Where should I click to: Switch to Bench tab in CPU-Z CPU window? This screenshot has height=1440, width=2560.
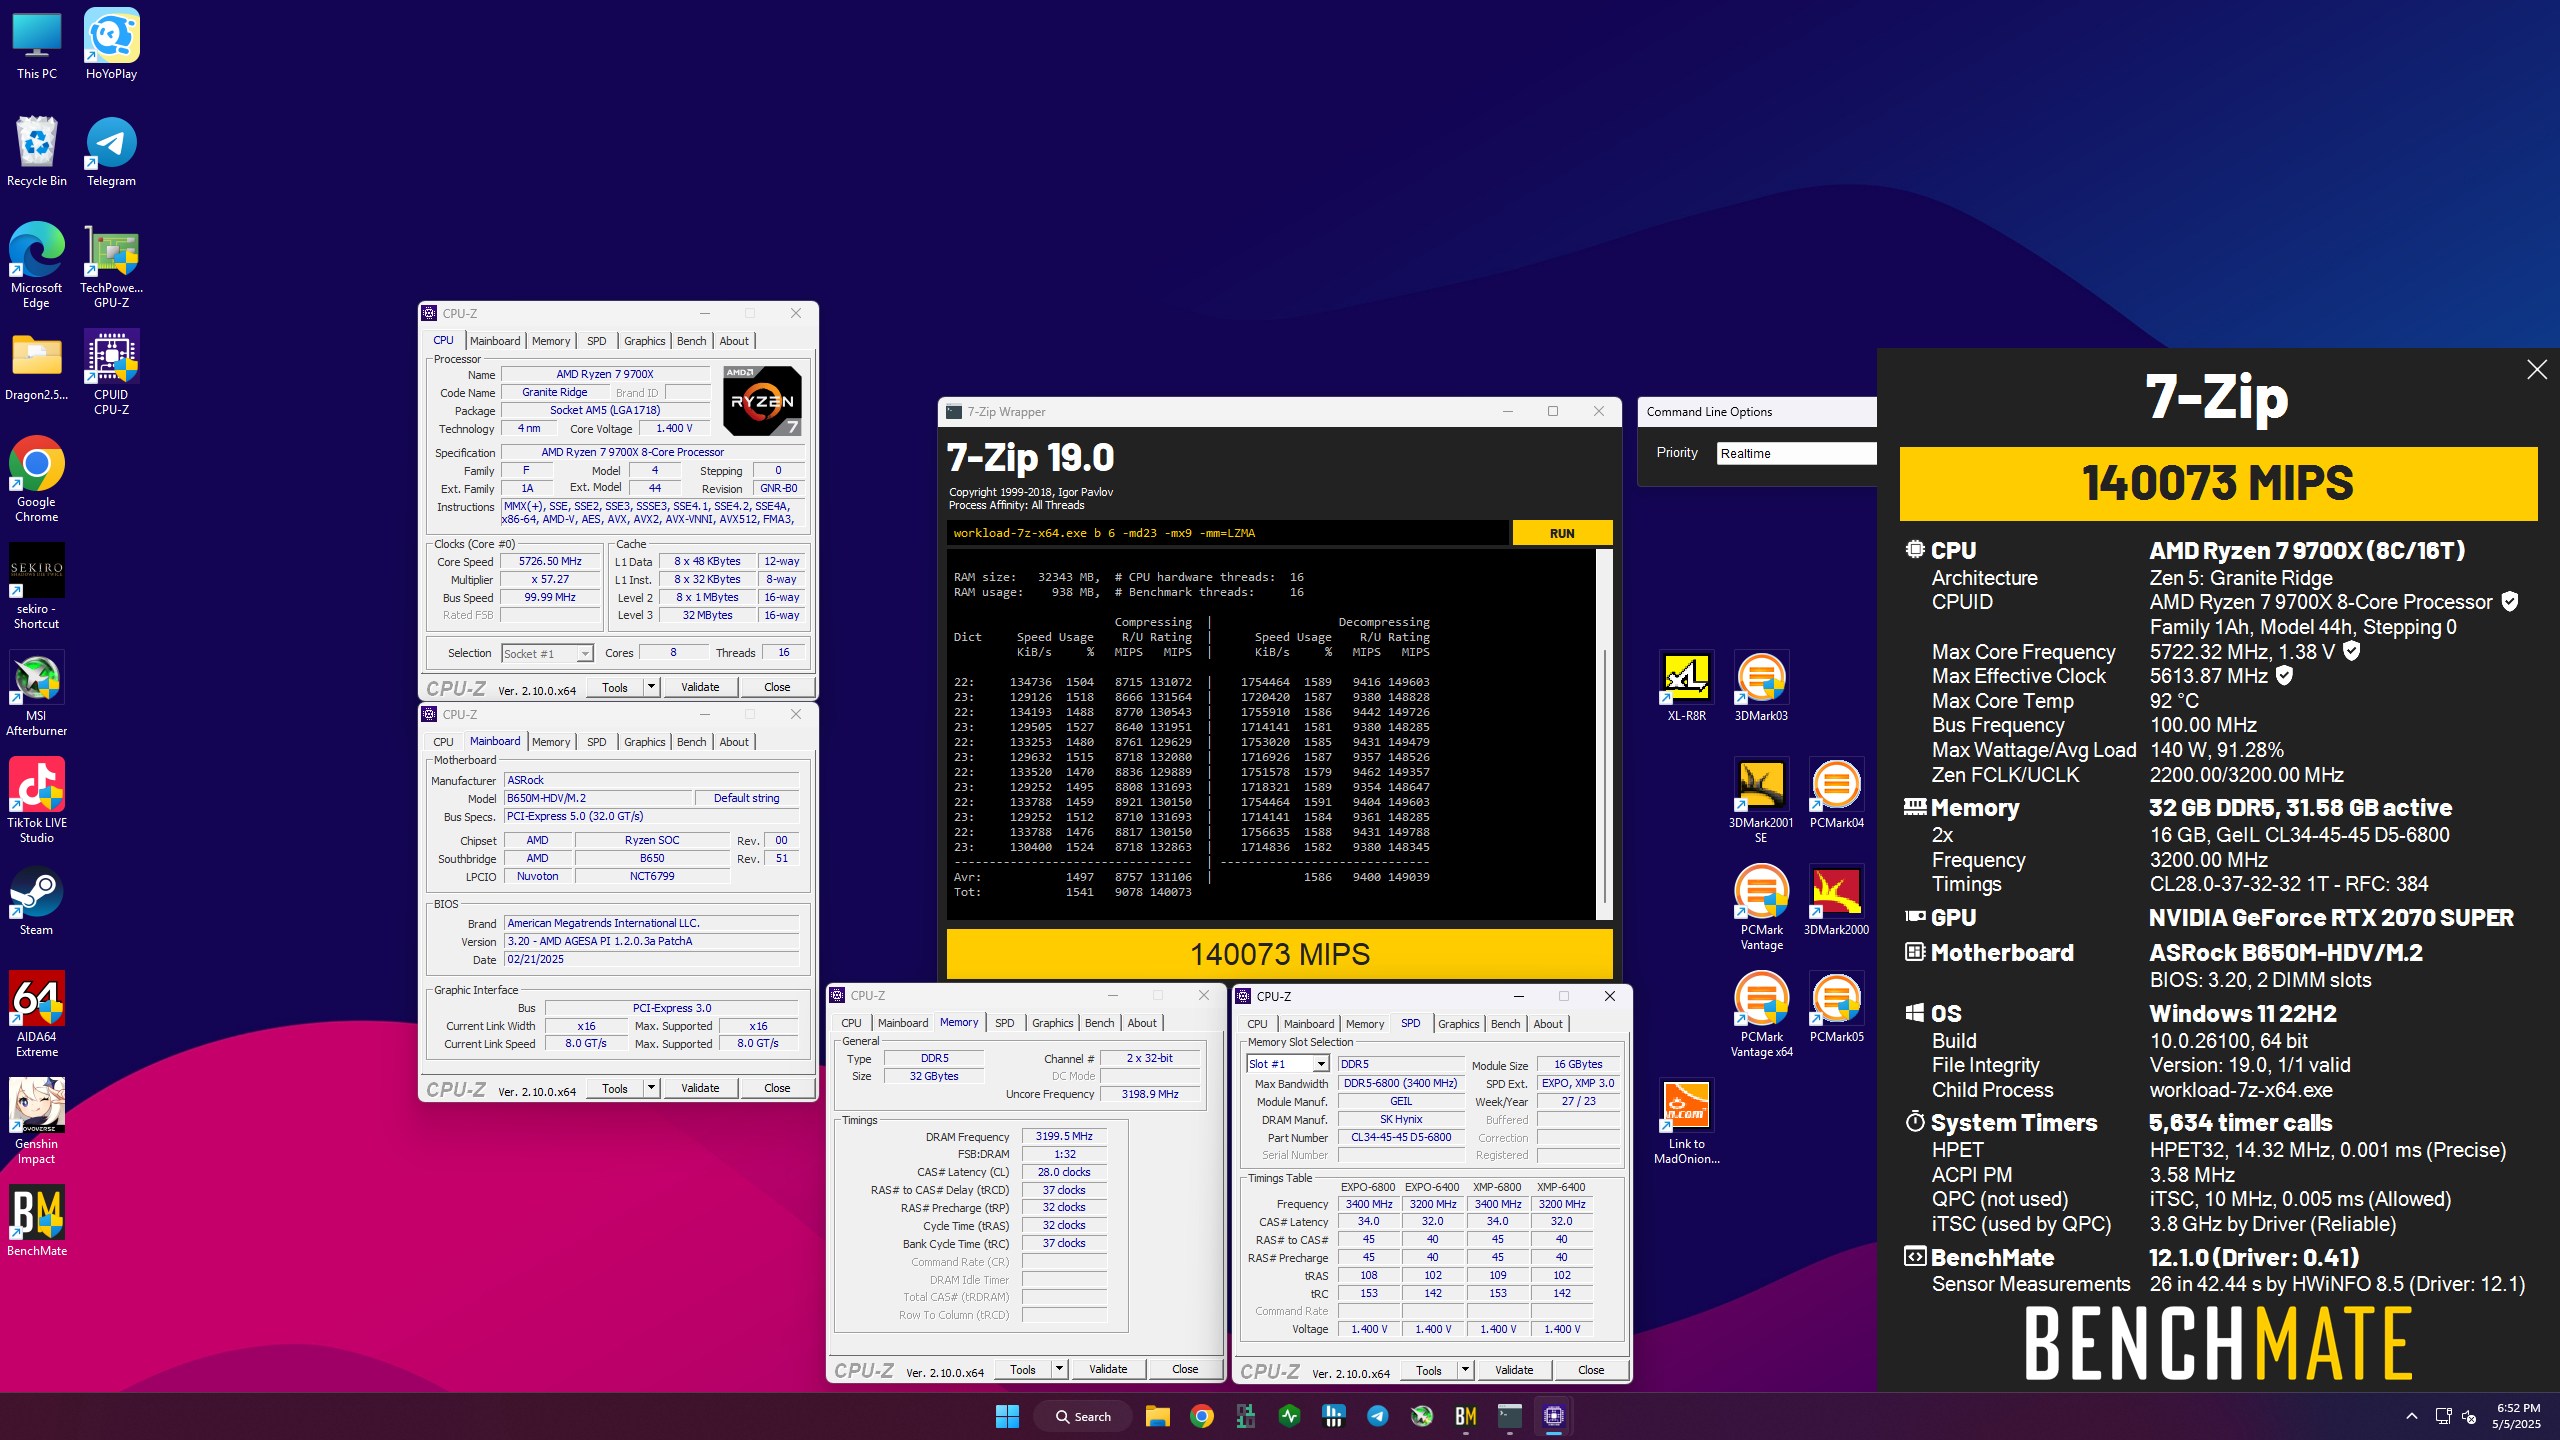coord(691,341)
